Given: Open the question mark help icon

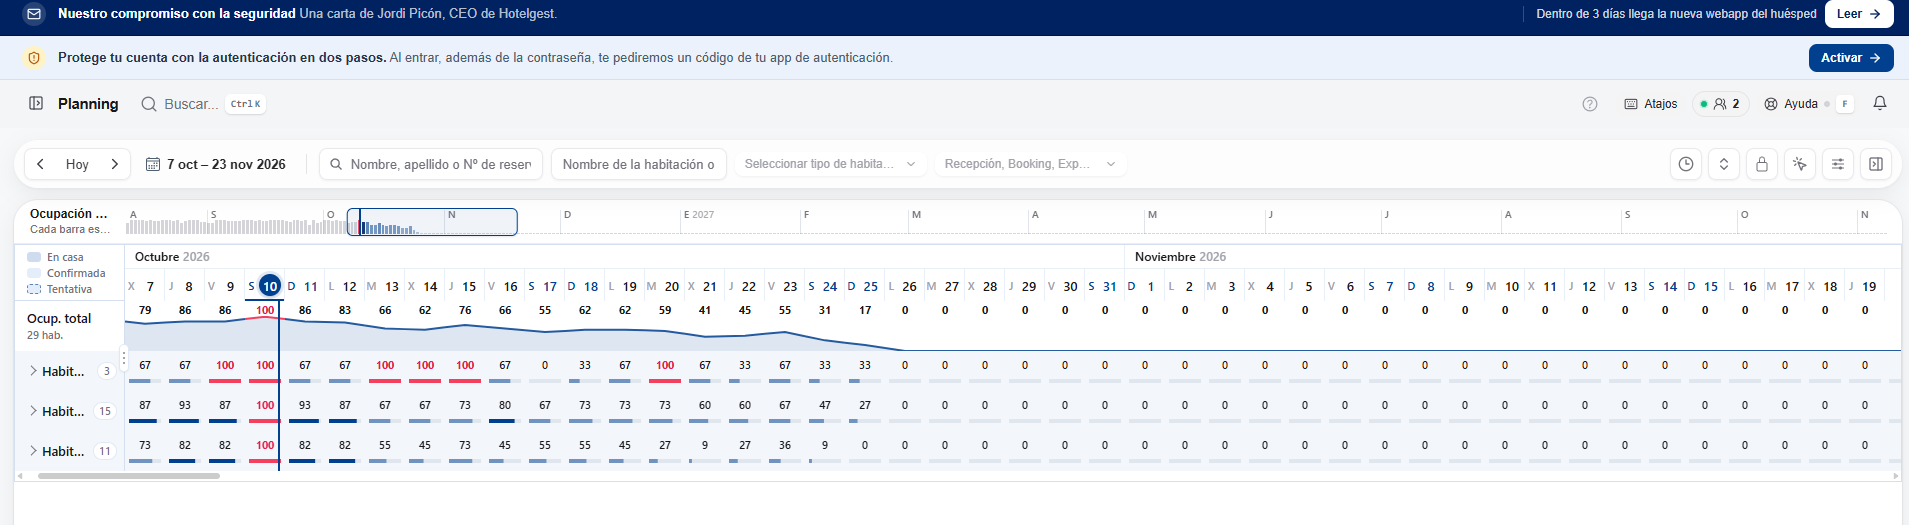Looking at the screenshot, I should click(x=1590, y=104).
